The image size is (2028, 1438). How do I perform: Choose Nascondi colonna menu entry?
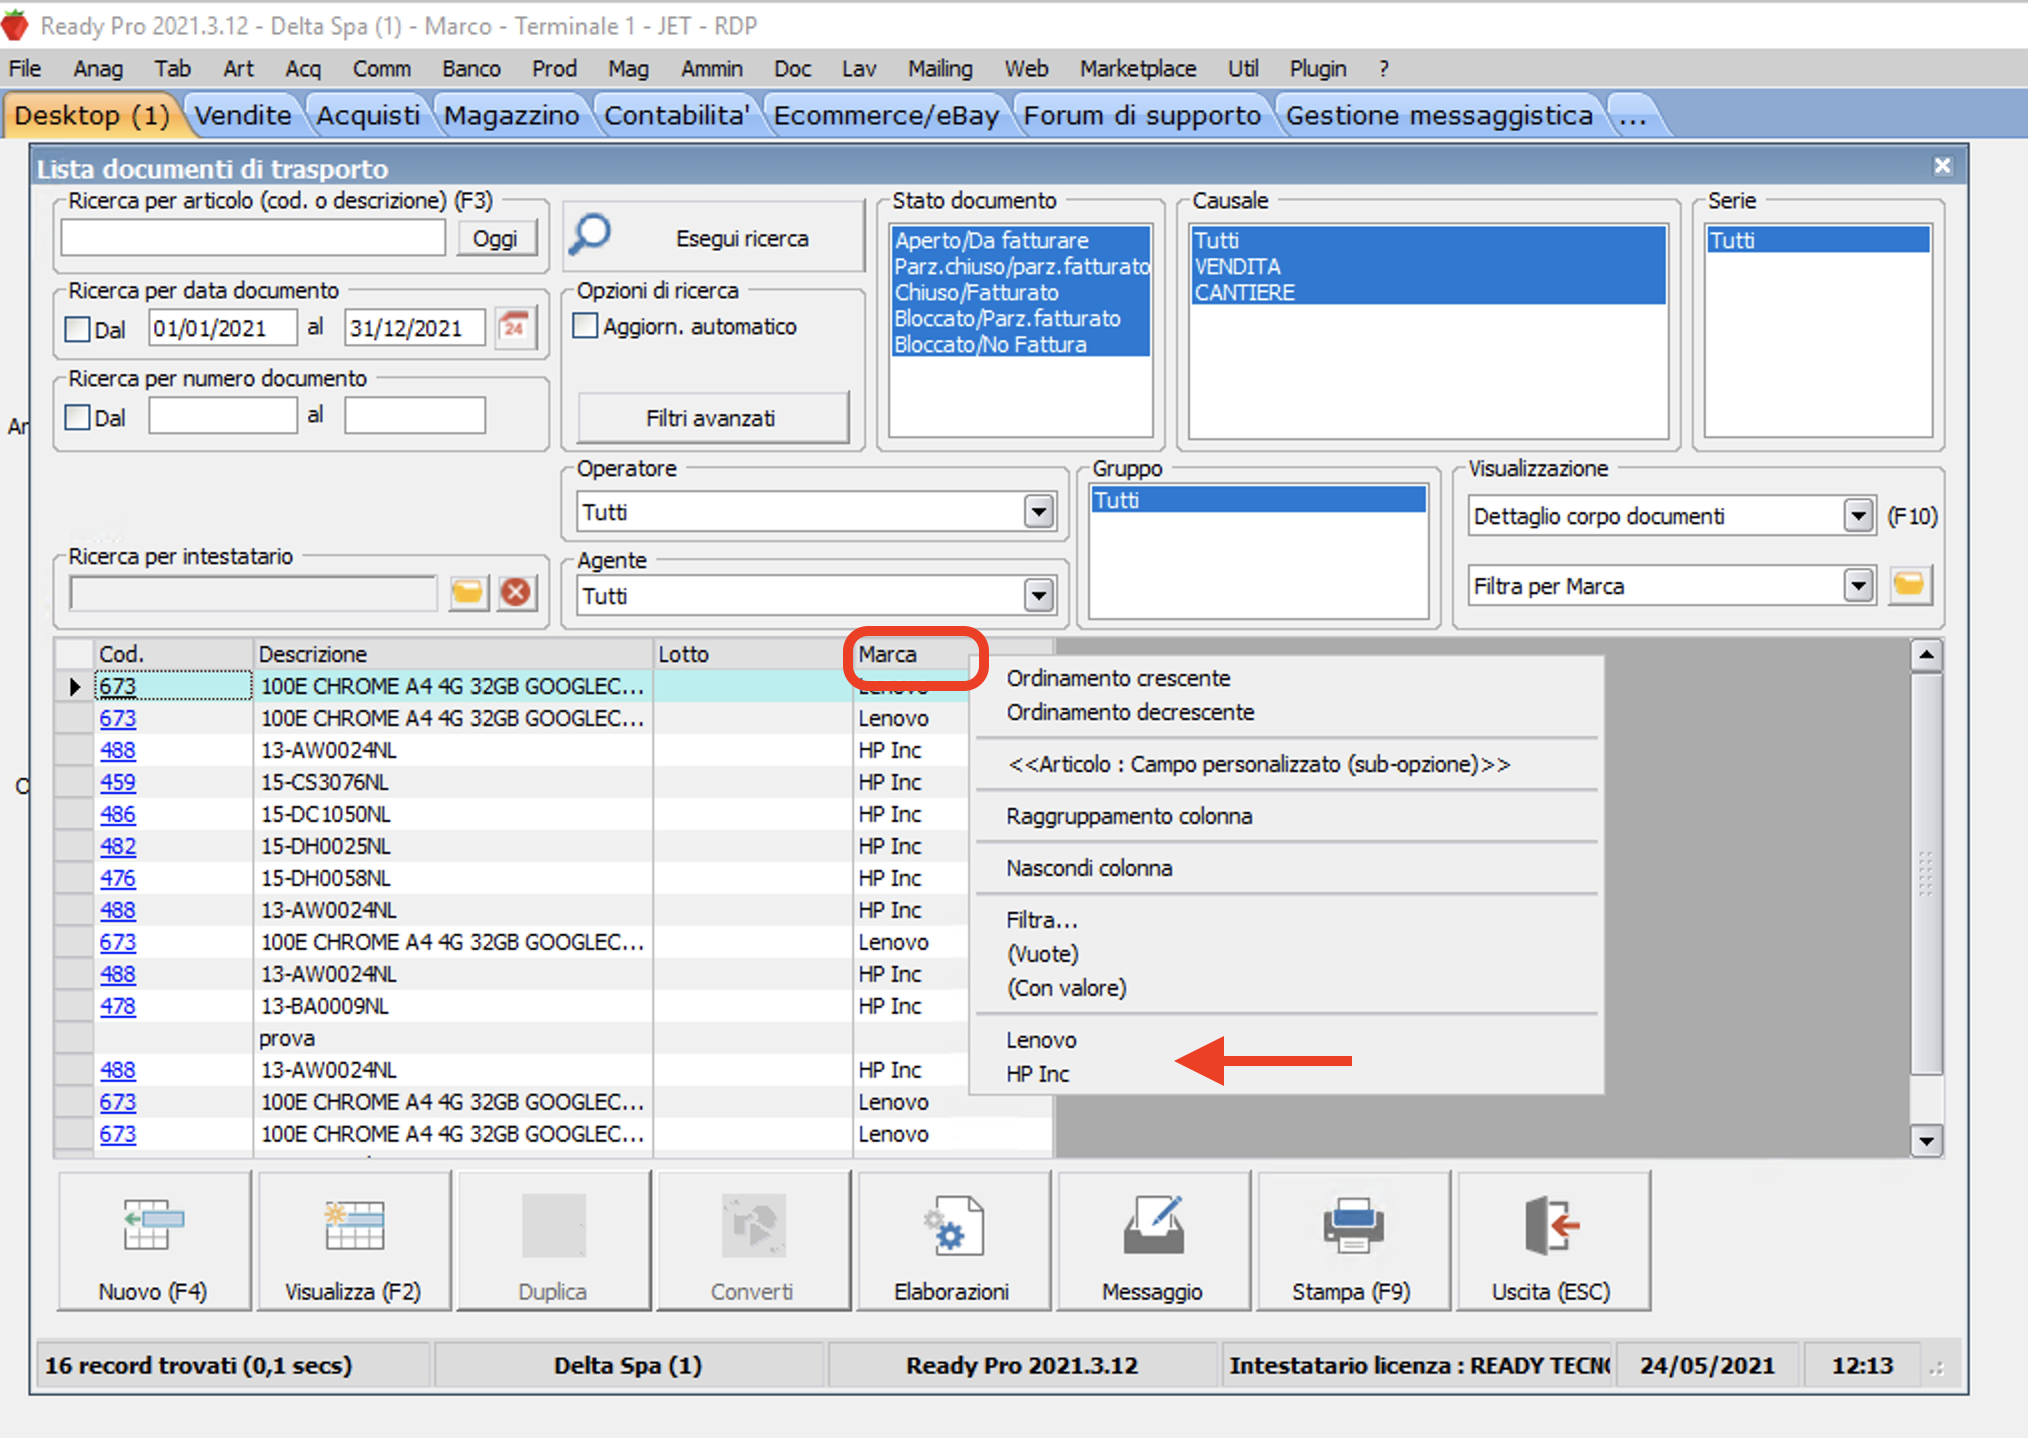tap(1089, 868)
